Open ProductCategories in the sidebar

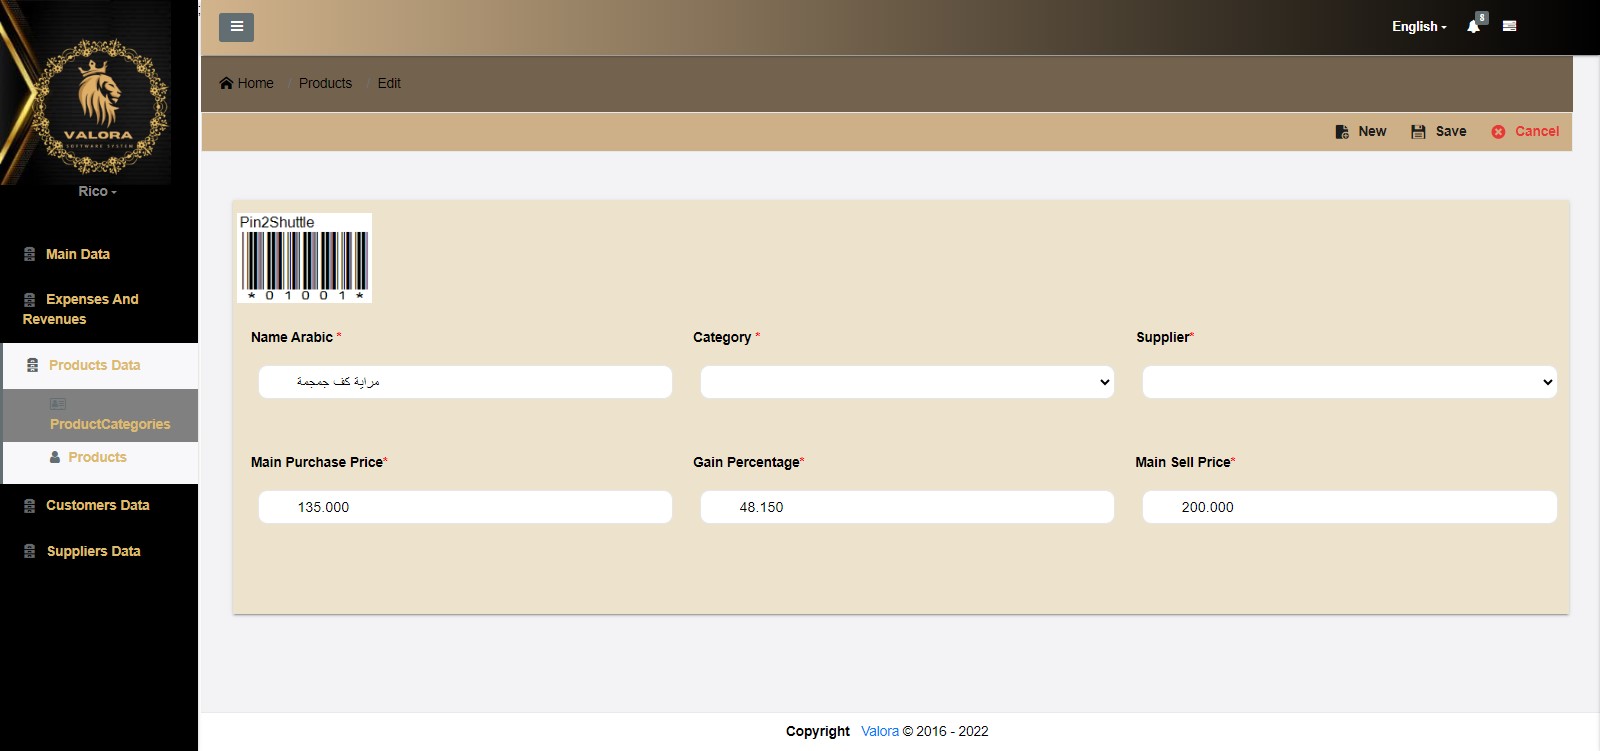[110, 424]
